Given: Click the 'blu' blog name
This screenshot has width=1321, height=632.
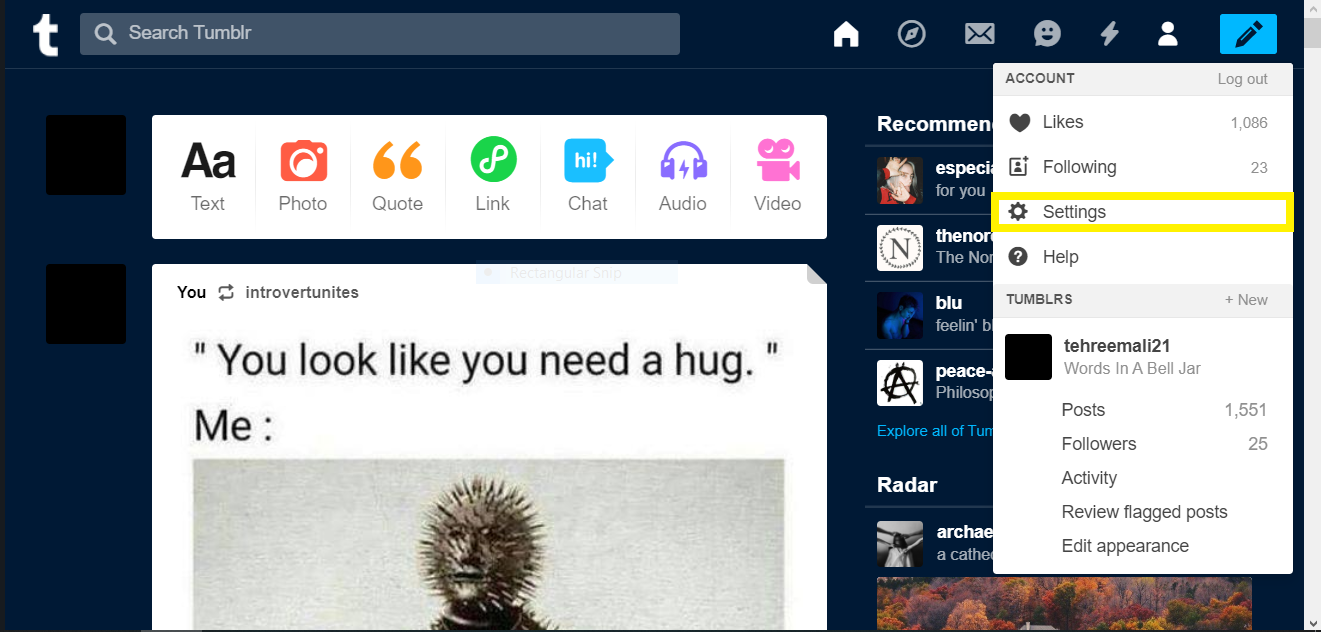Looking at the screenshot, I should point(949,303).
